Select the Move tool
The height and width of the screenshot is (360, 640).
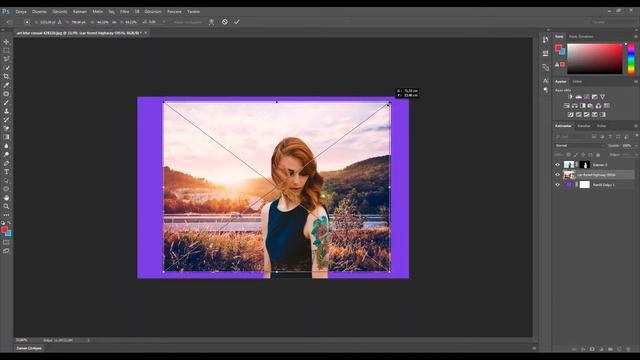tap(6, 42)
